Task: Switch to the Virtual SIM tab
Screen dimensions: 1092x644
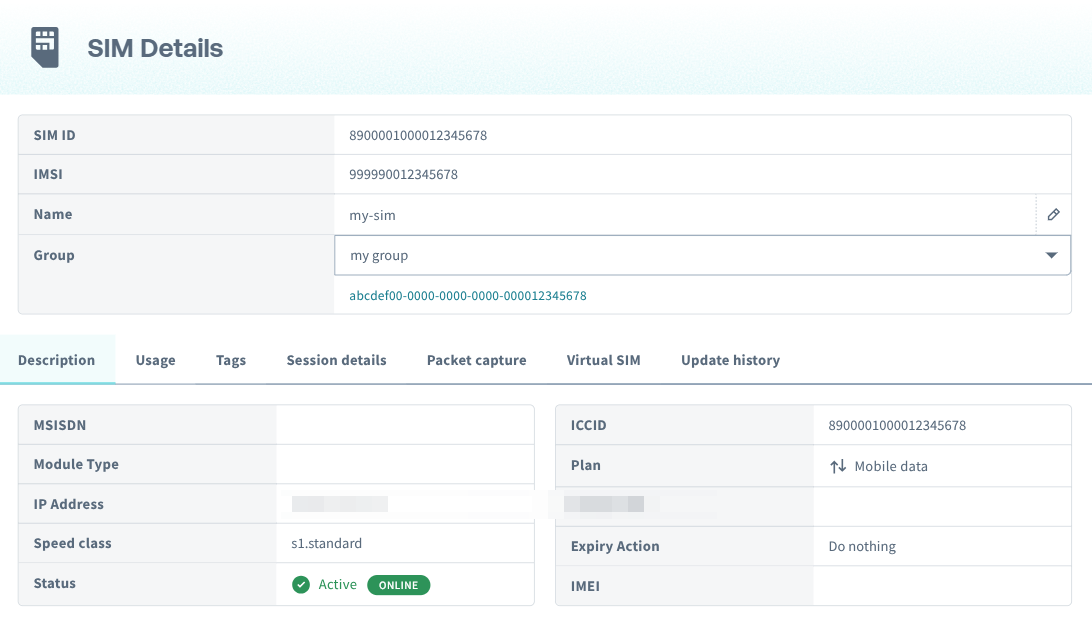Action: 603,360
